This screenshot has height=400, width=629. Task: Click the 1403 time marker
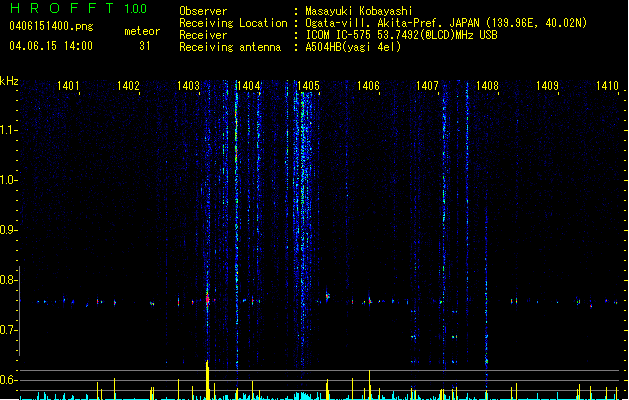point(188,86)
